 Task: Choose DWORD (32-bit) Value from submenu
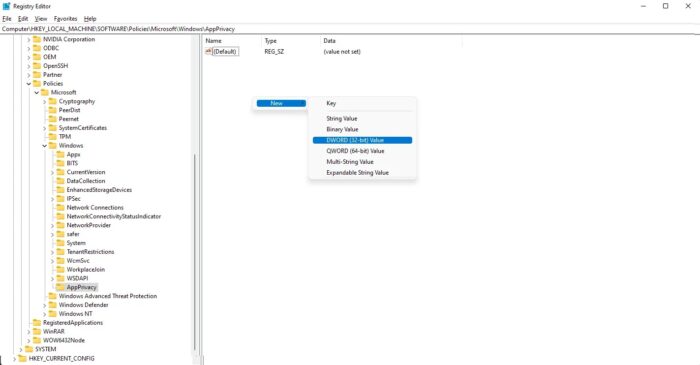click(362, 140)
